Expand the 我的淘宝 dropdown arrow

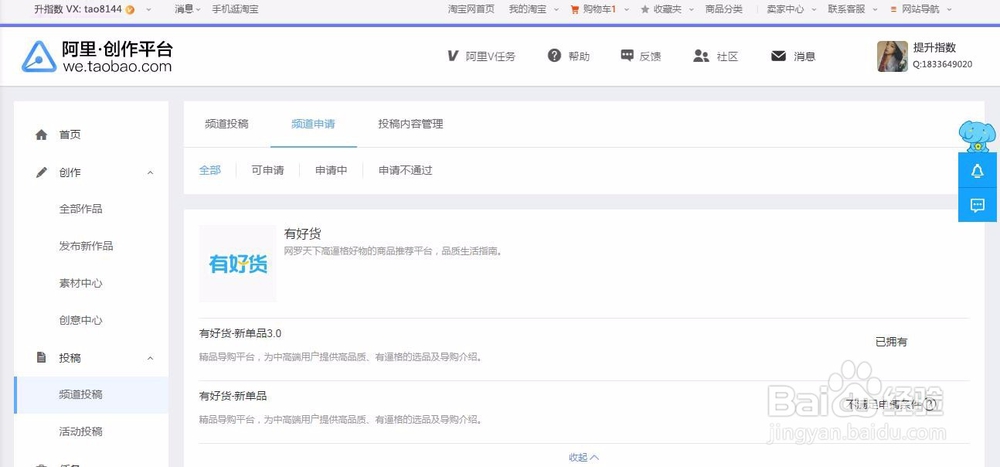pos(556,10)
